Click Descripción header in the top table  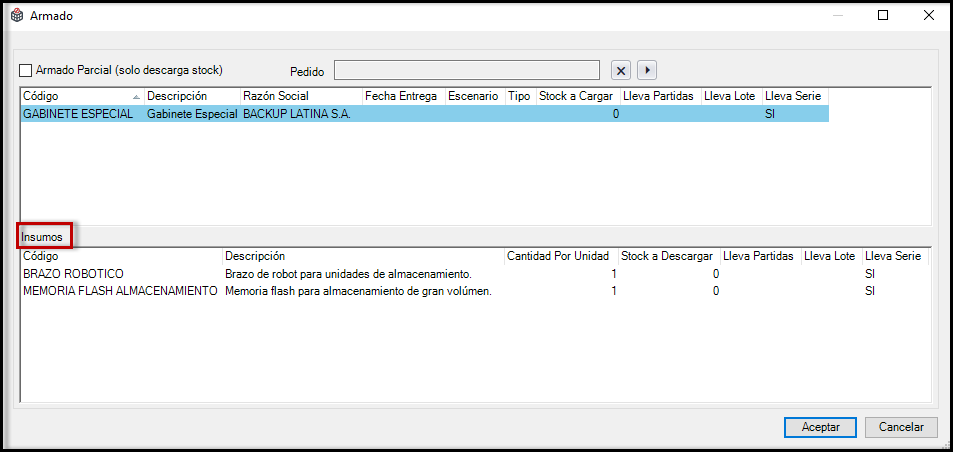pyautogui.click(x=192, y=96)
